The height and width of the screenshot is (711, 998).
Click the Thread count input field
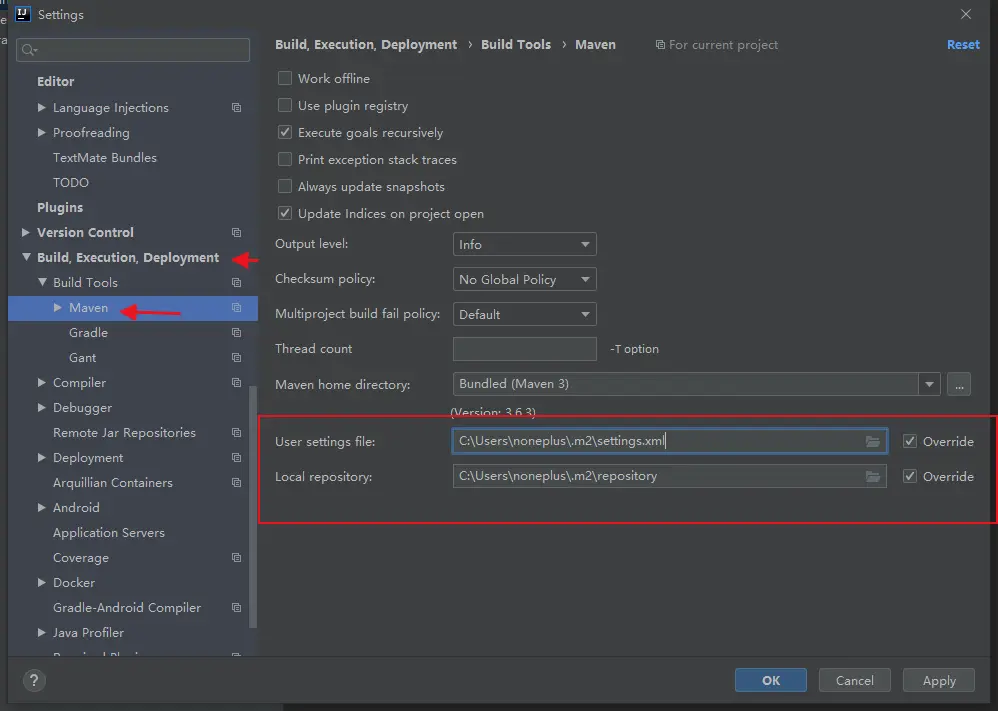point(524,349)
